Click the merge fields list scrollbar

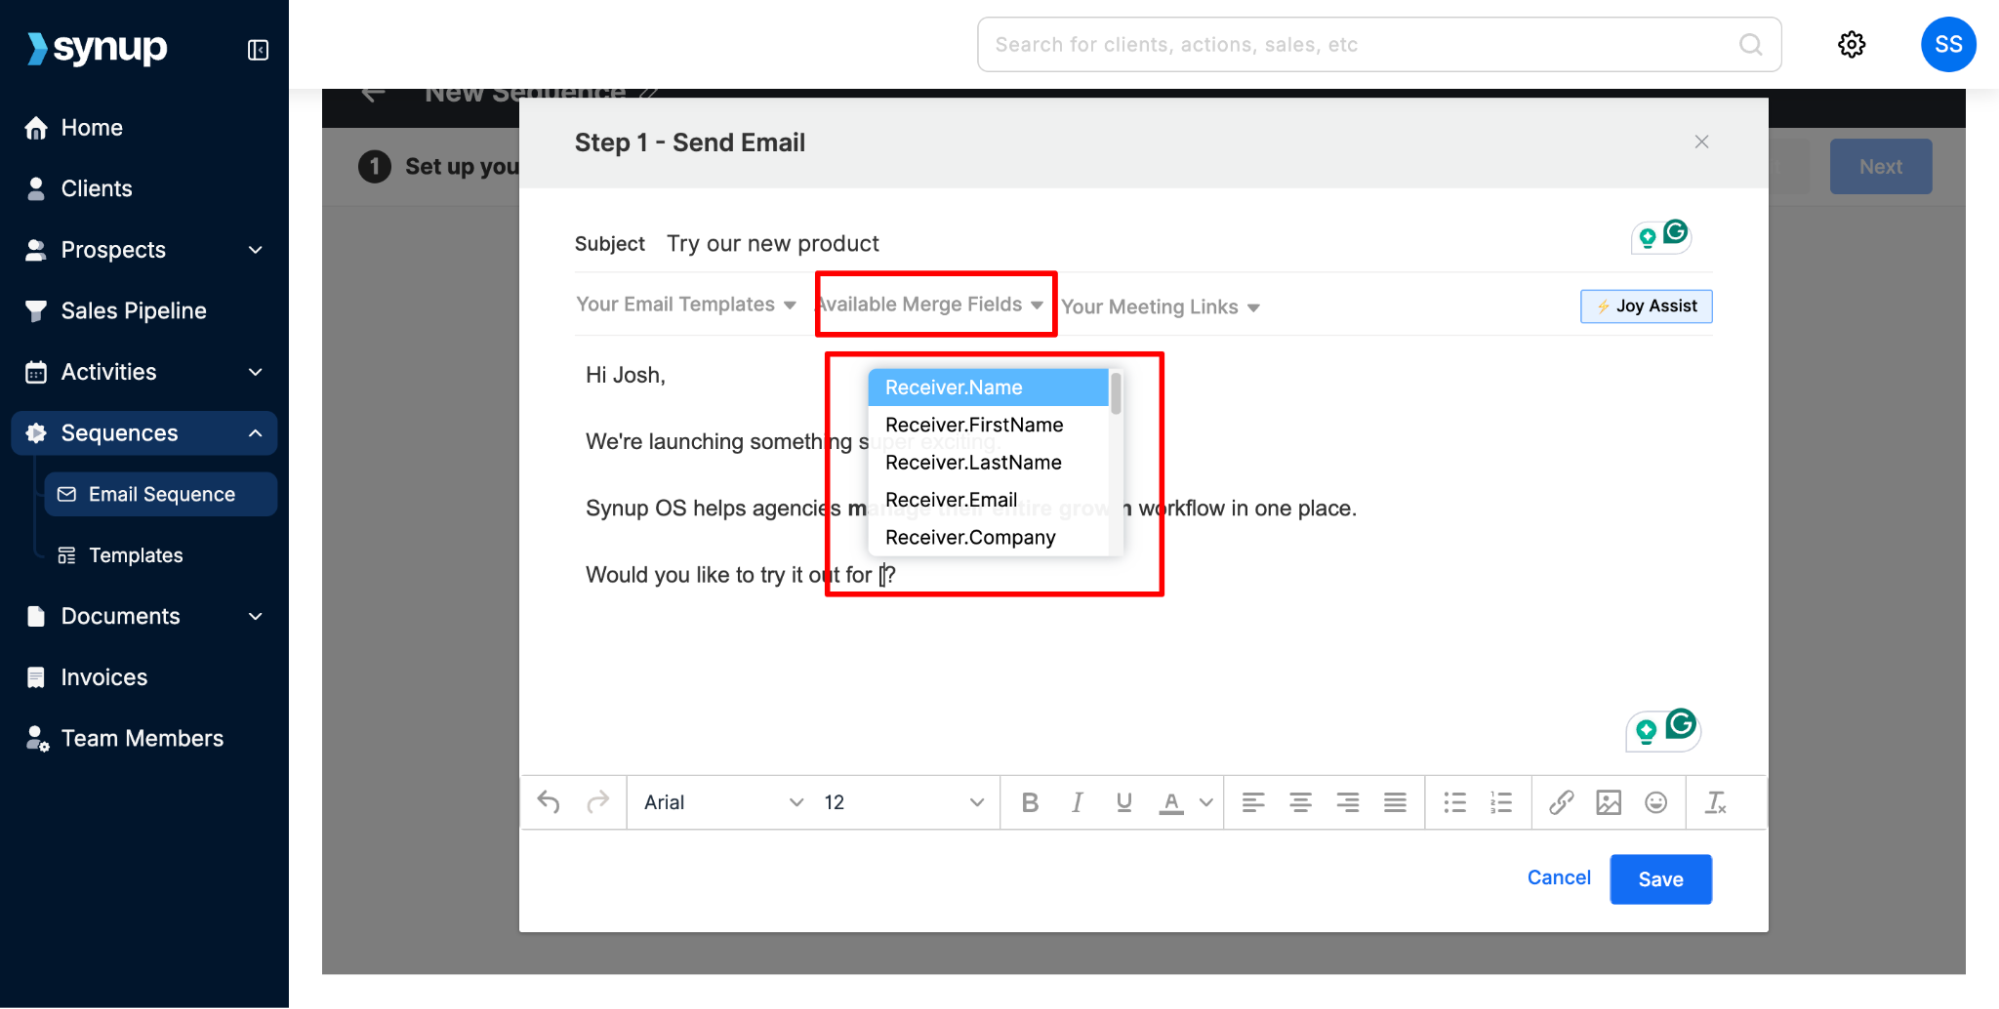pos(1116,393)
